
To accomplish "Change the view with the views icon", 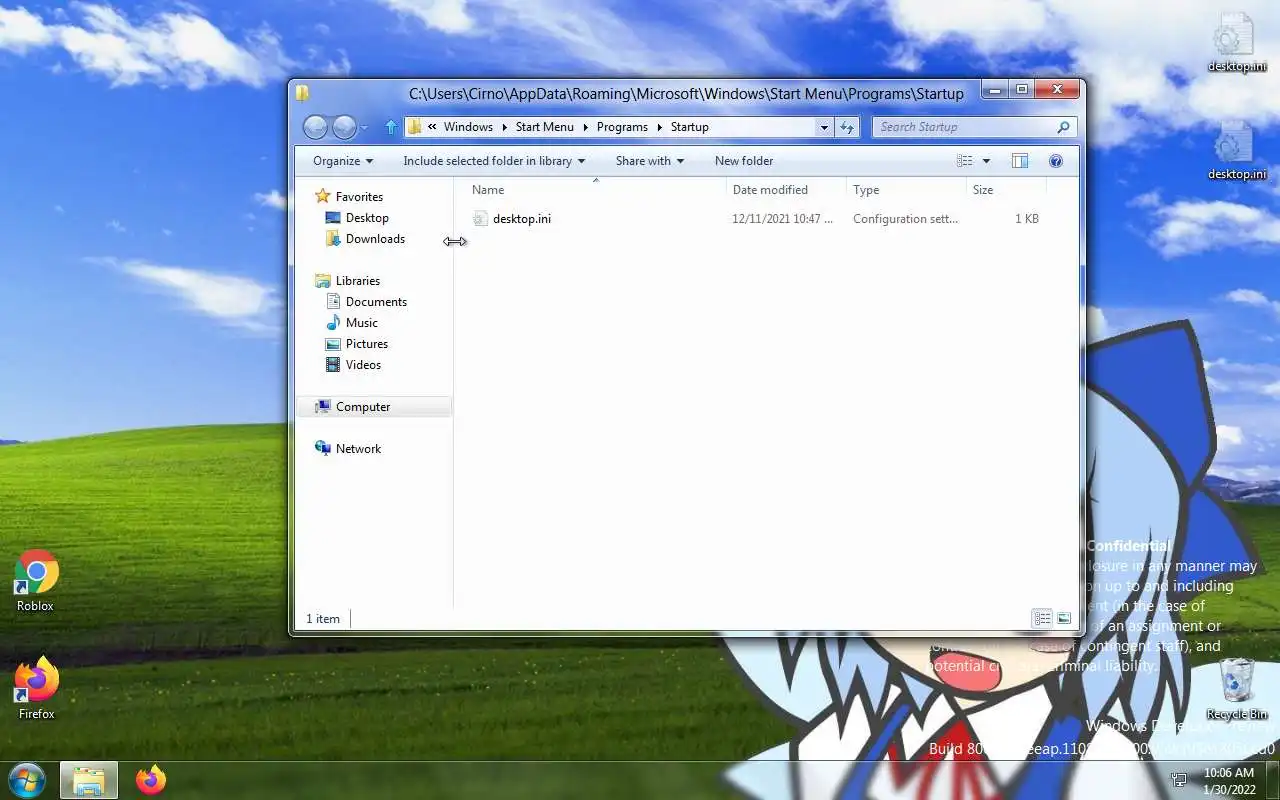I will [964, 161].
